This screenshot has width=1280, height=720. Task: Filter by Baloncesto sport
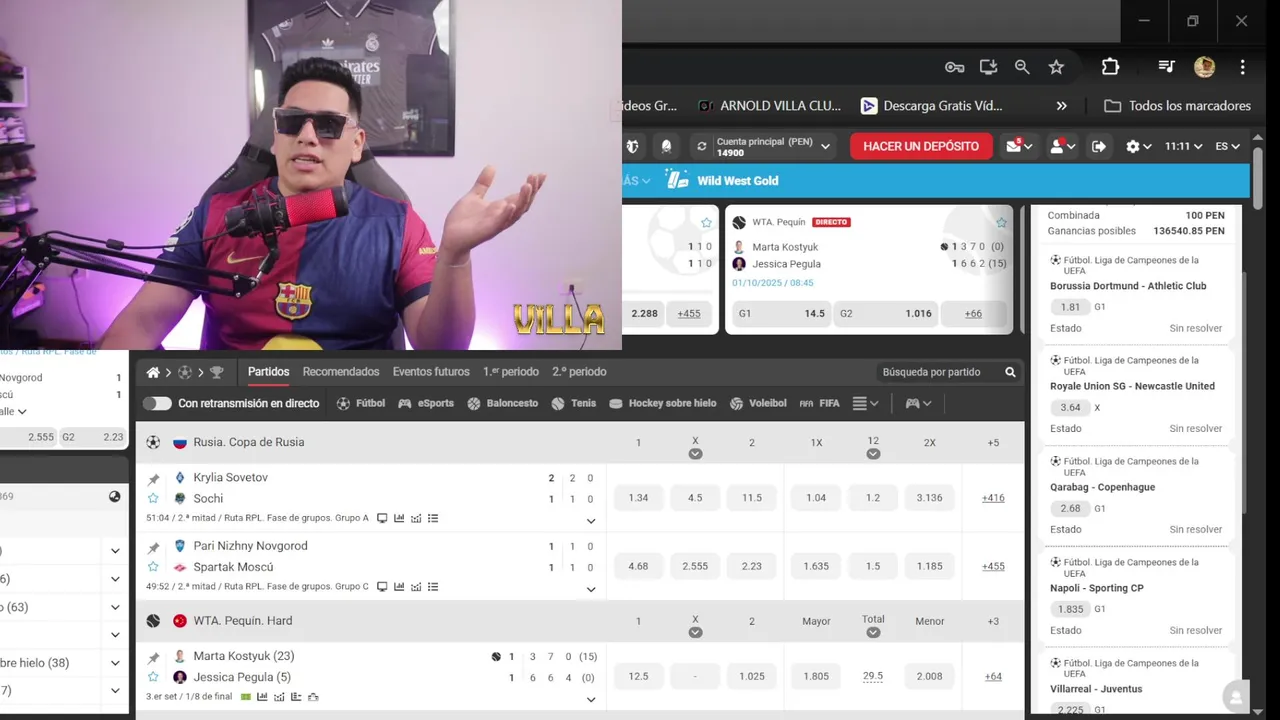pyautogui.click(x=503, y=403)
